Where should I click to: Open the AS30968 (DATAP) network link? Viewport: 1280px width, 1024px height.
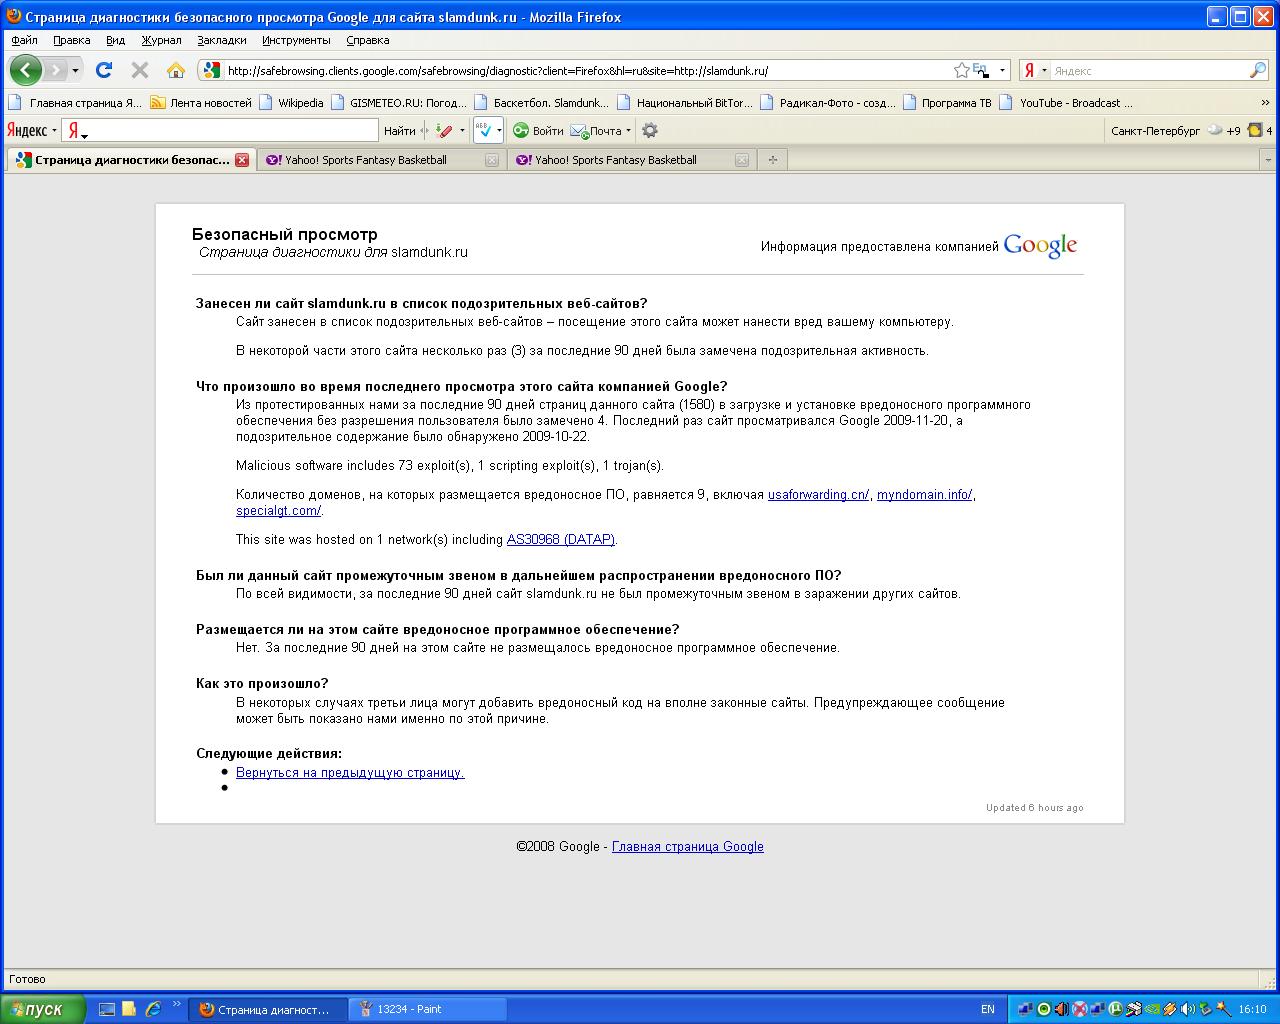pyautogui.click(x=561, y=540)
